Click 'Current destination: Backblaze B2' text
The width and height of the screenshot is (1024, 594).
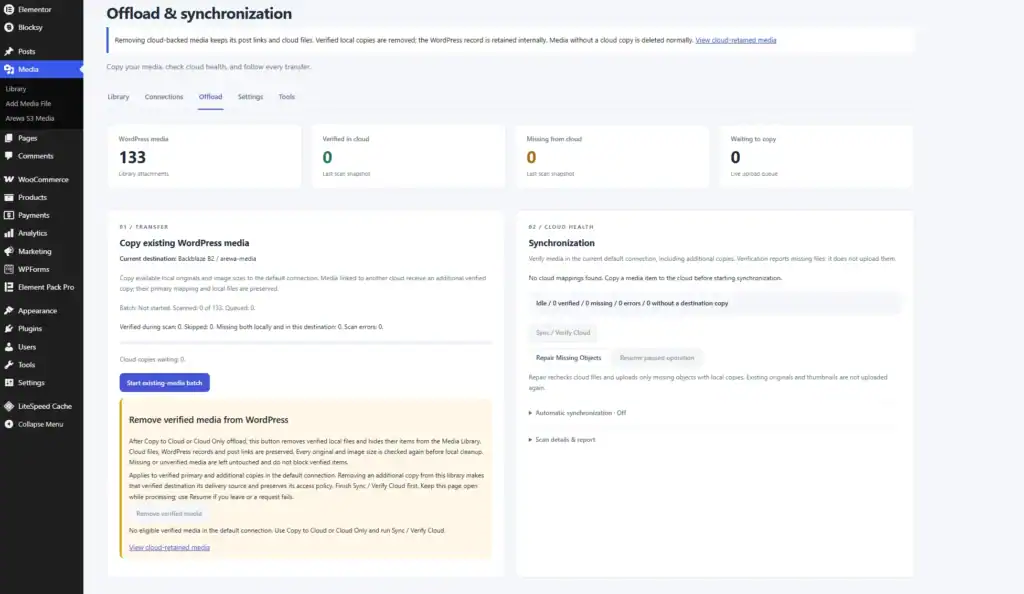tap(188, 259)
